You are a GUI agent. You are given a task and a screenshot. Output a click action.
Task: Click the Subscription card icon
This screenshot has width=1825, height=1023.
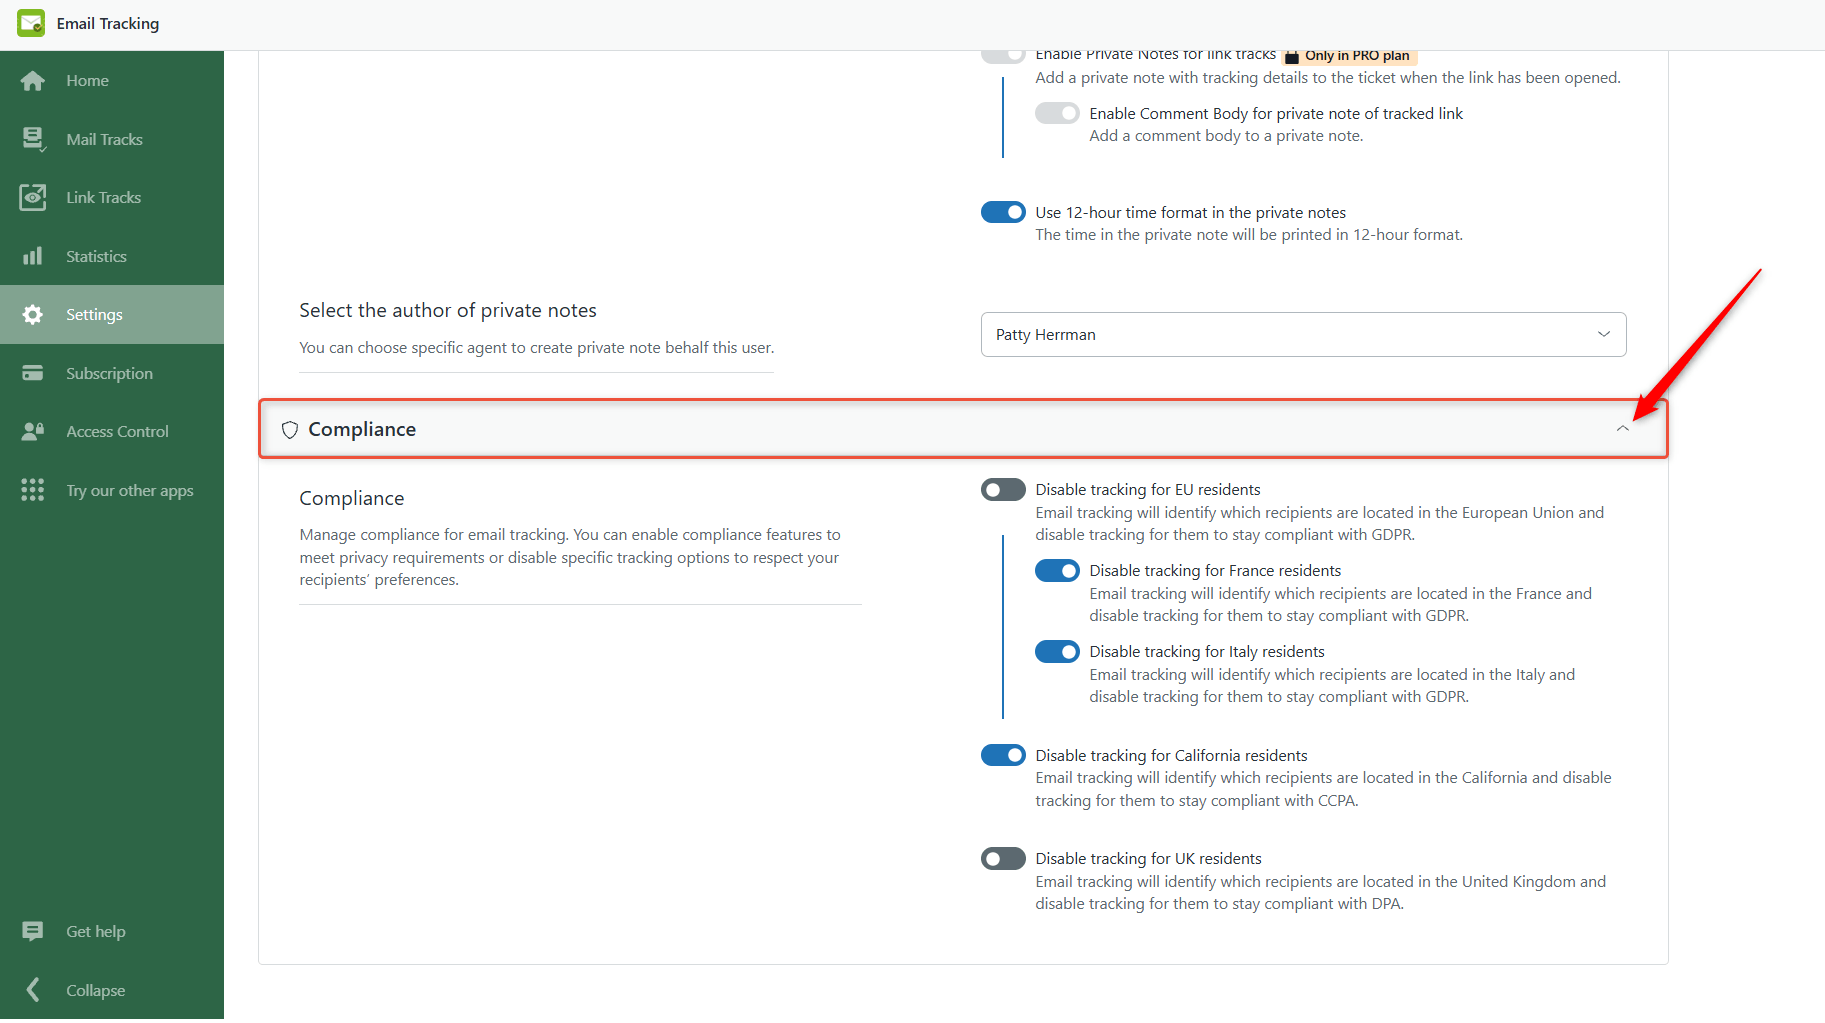point(33,373)
